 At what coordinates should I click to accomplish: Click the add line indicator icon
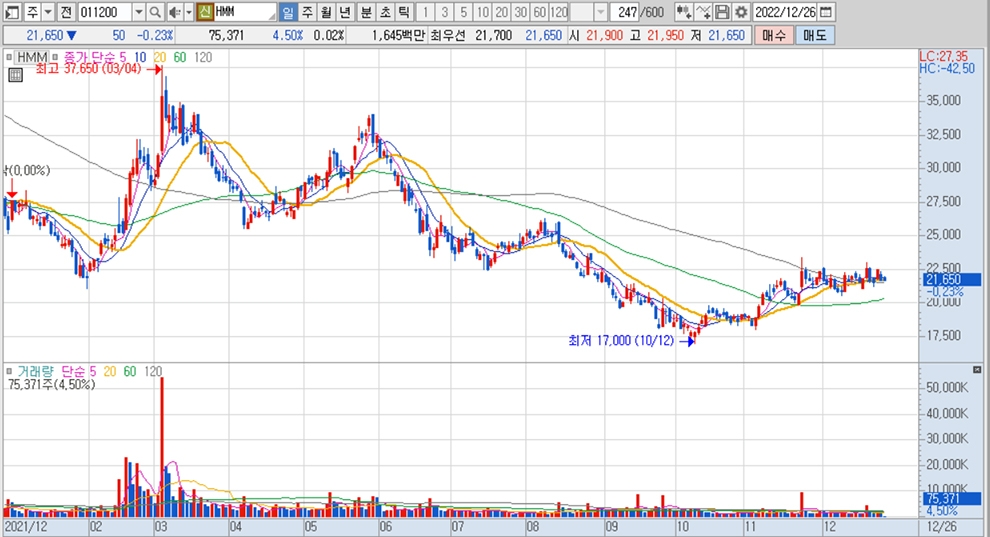click(x=703, y=11)
